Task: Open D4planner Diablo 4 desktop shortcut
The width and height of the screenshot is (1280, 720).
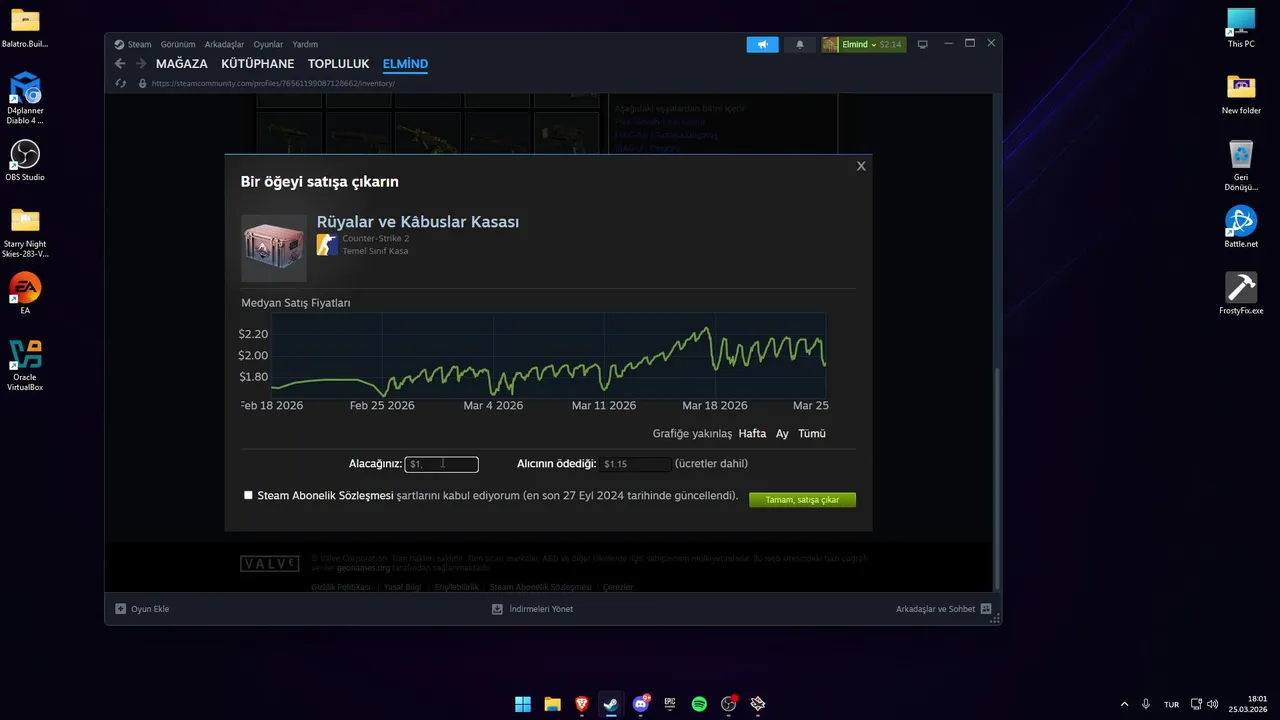Action: (25, 98)
